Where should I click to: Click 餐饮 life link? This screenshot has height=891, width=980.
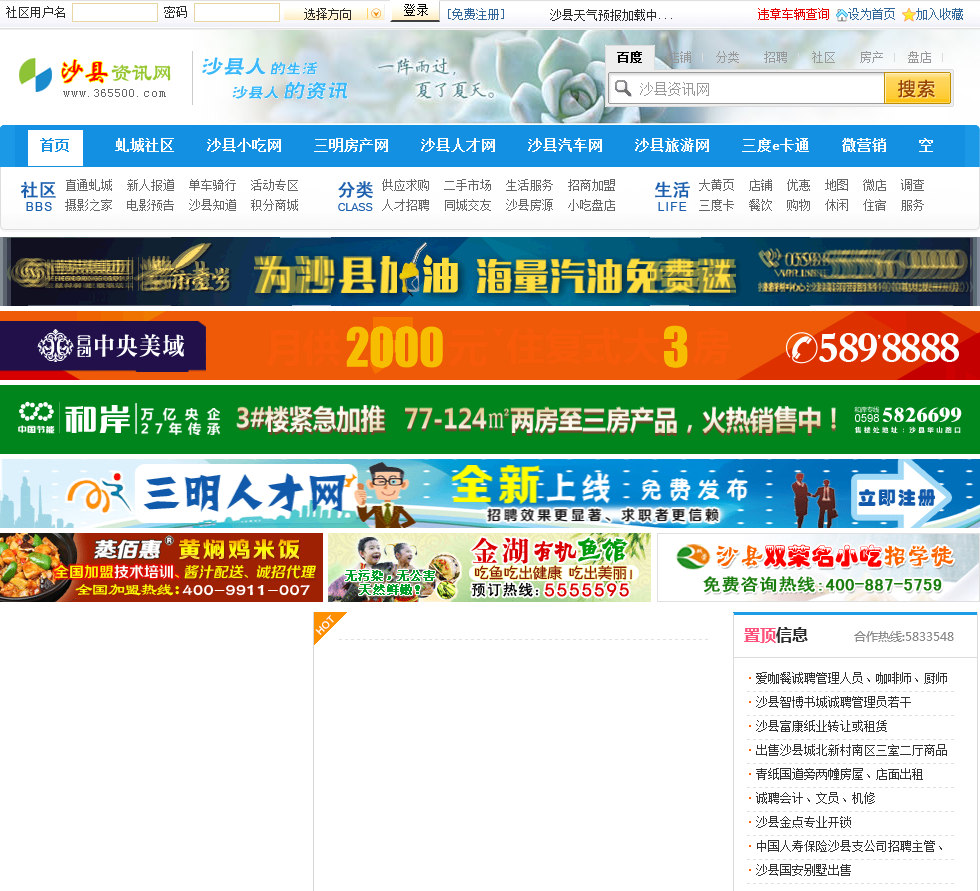760,206
